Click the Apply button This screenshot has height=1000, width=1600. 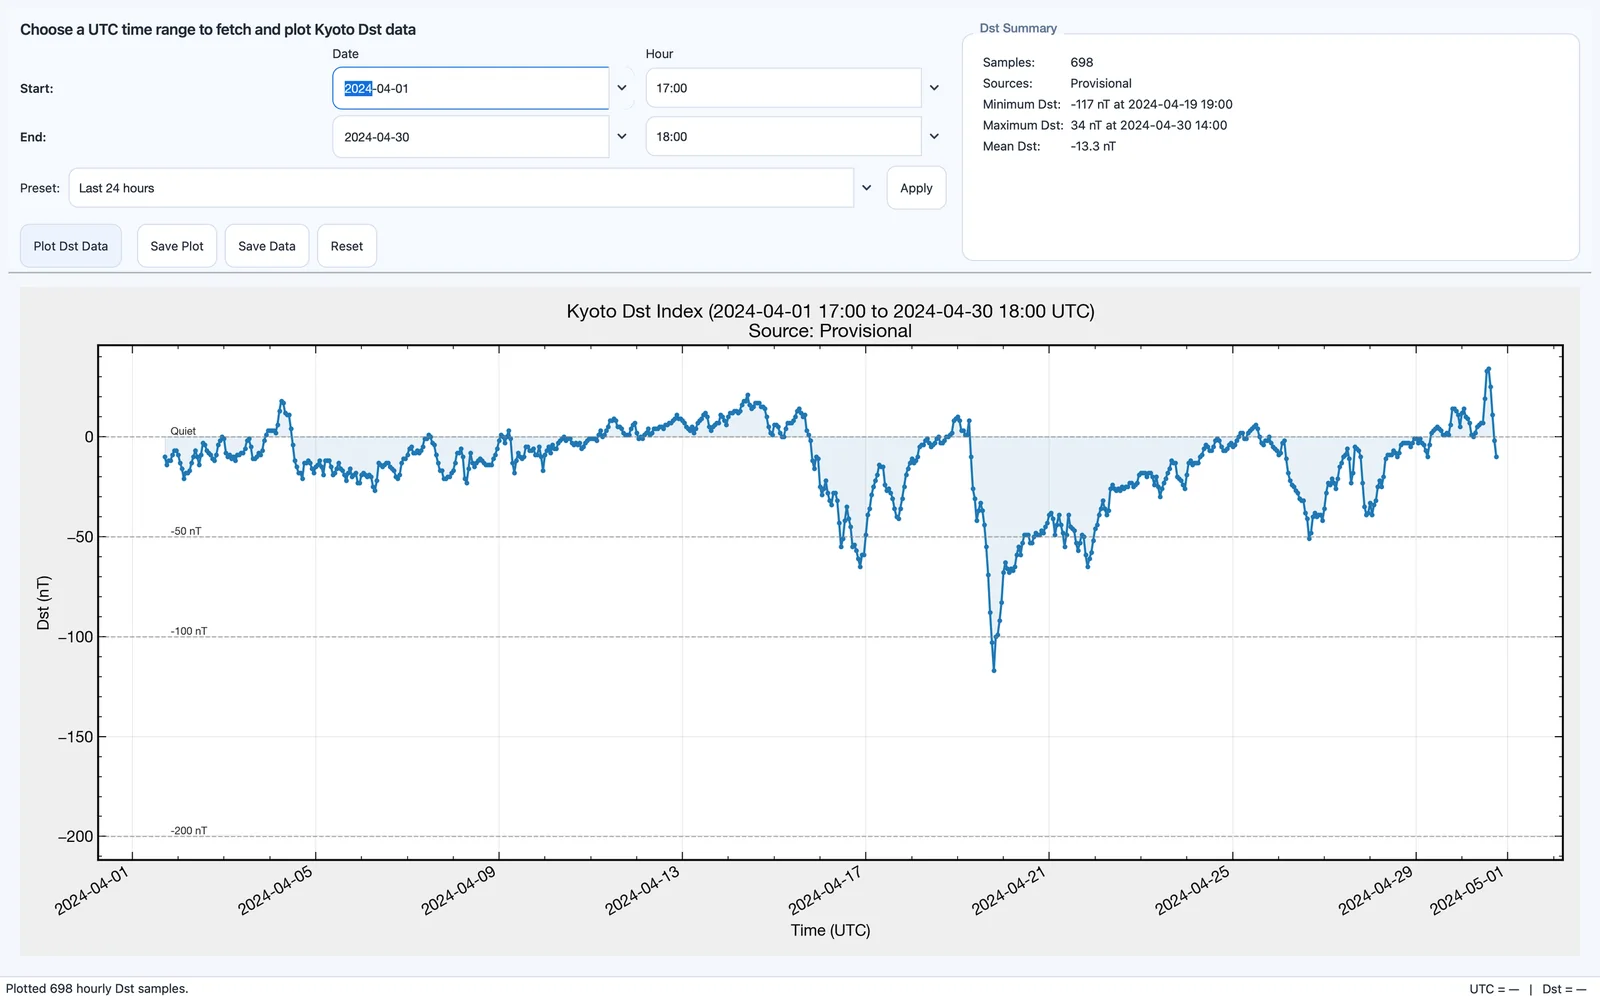tap(916, 188)
